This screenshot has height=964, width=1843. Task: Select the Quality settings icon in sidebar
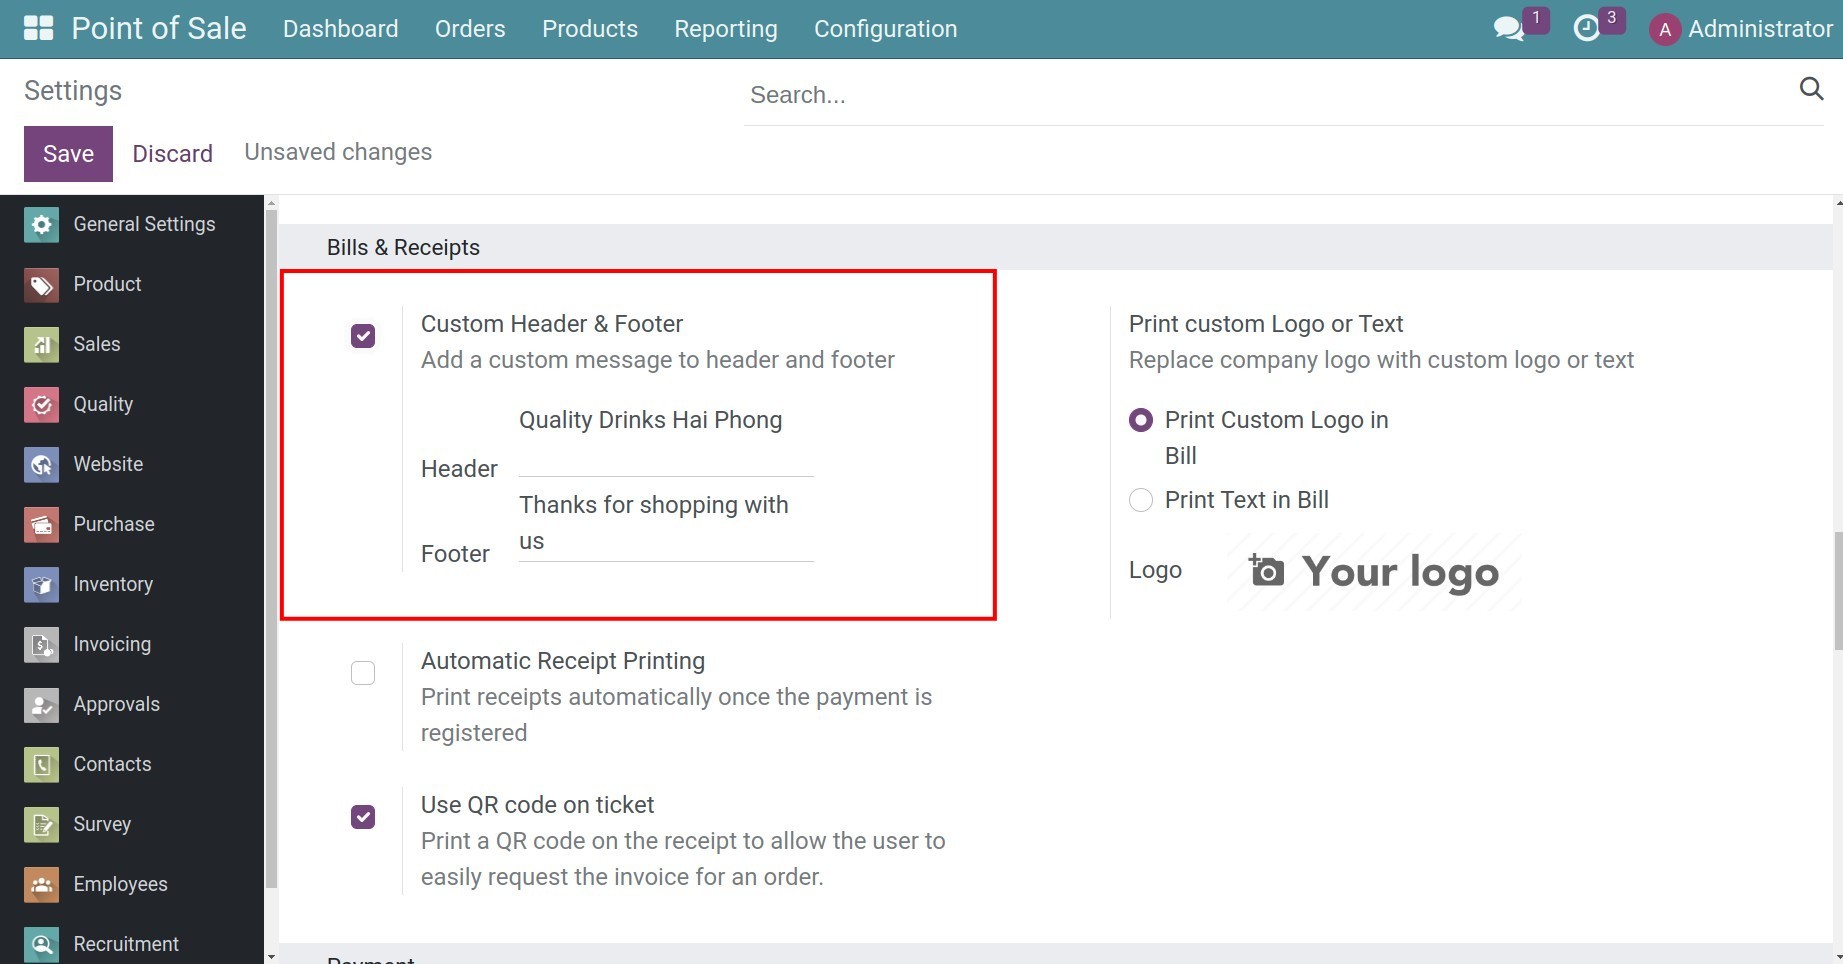40,404
